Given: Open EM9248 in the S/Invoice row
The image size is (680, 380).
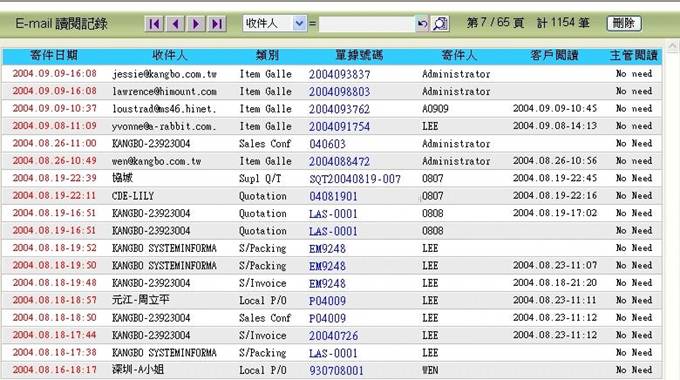Looking at the screenshot, I should pyautogui.click(x=327, y=284).
